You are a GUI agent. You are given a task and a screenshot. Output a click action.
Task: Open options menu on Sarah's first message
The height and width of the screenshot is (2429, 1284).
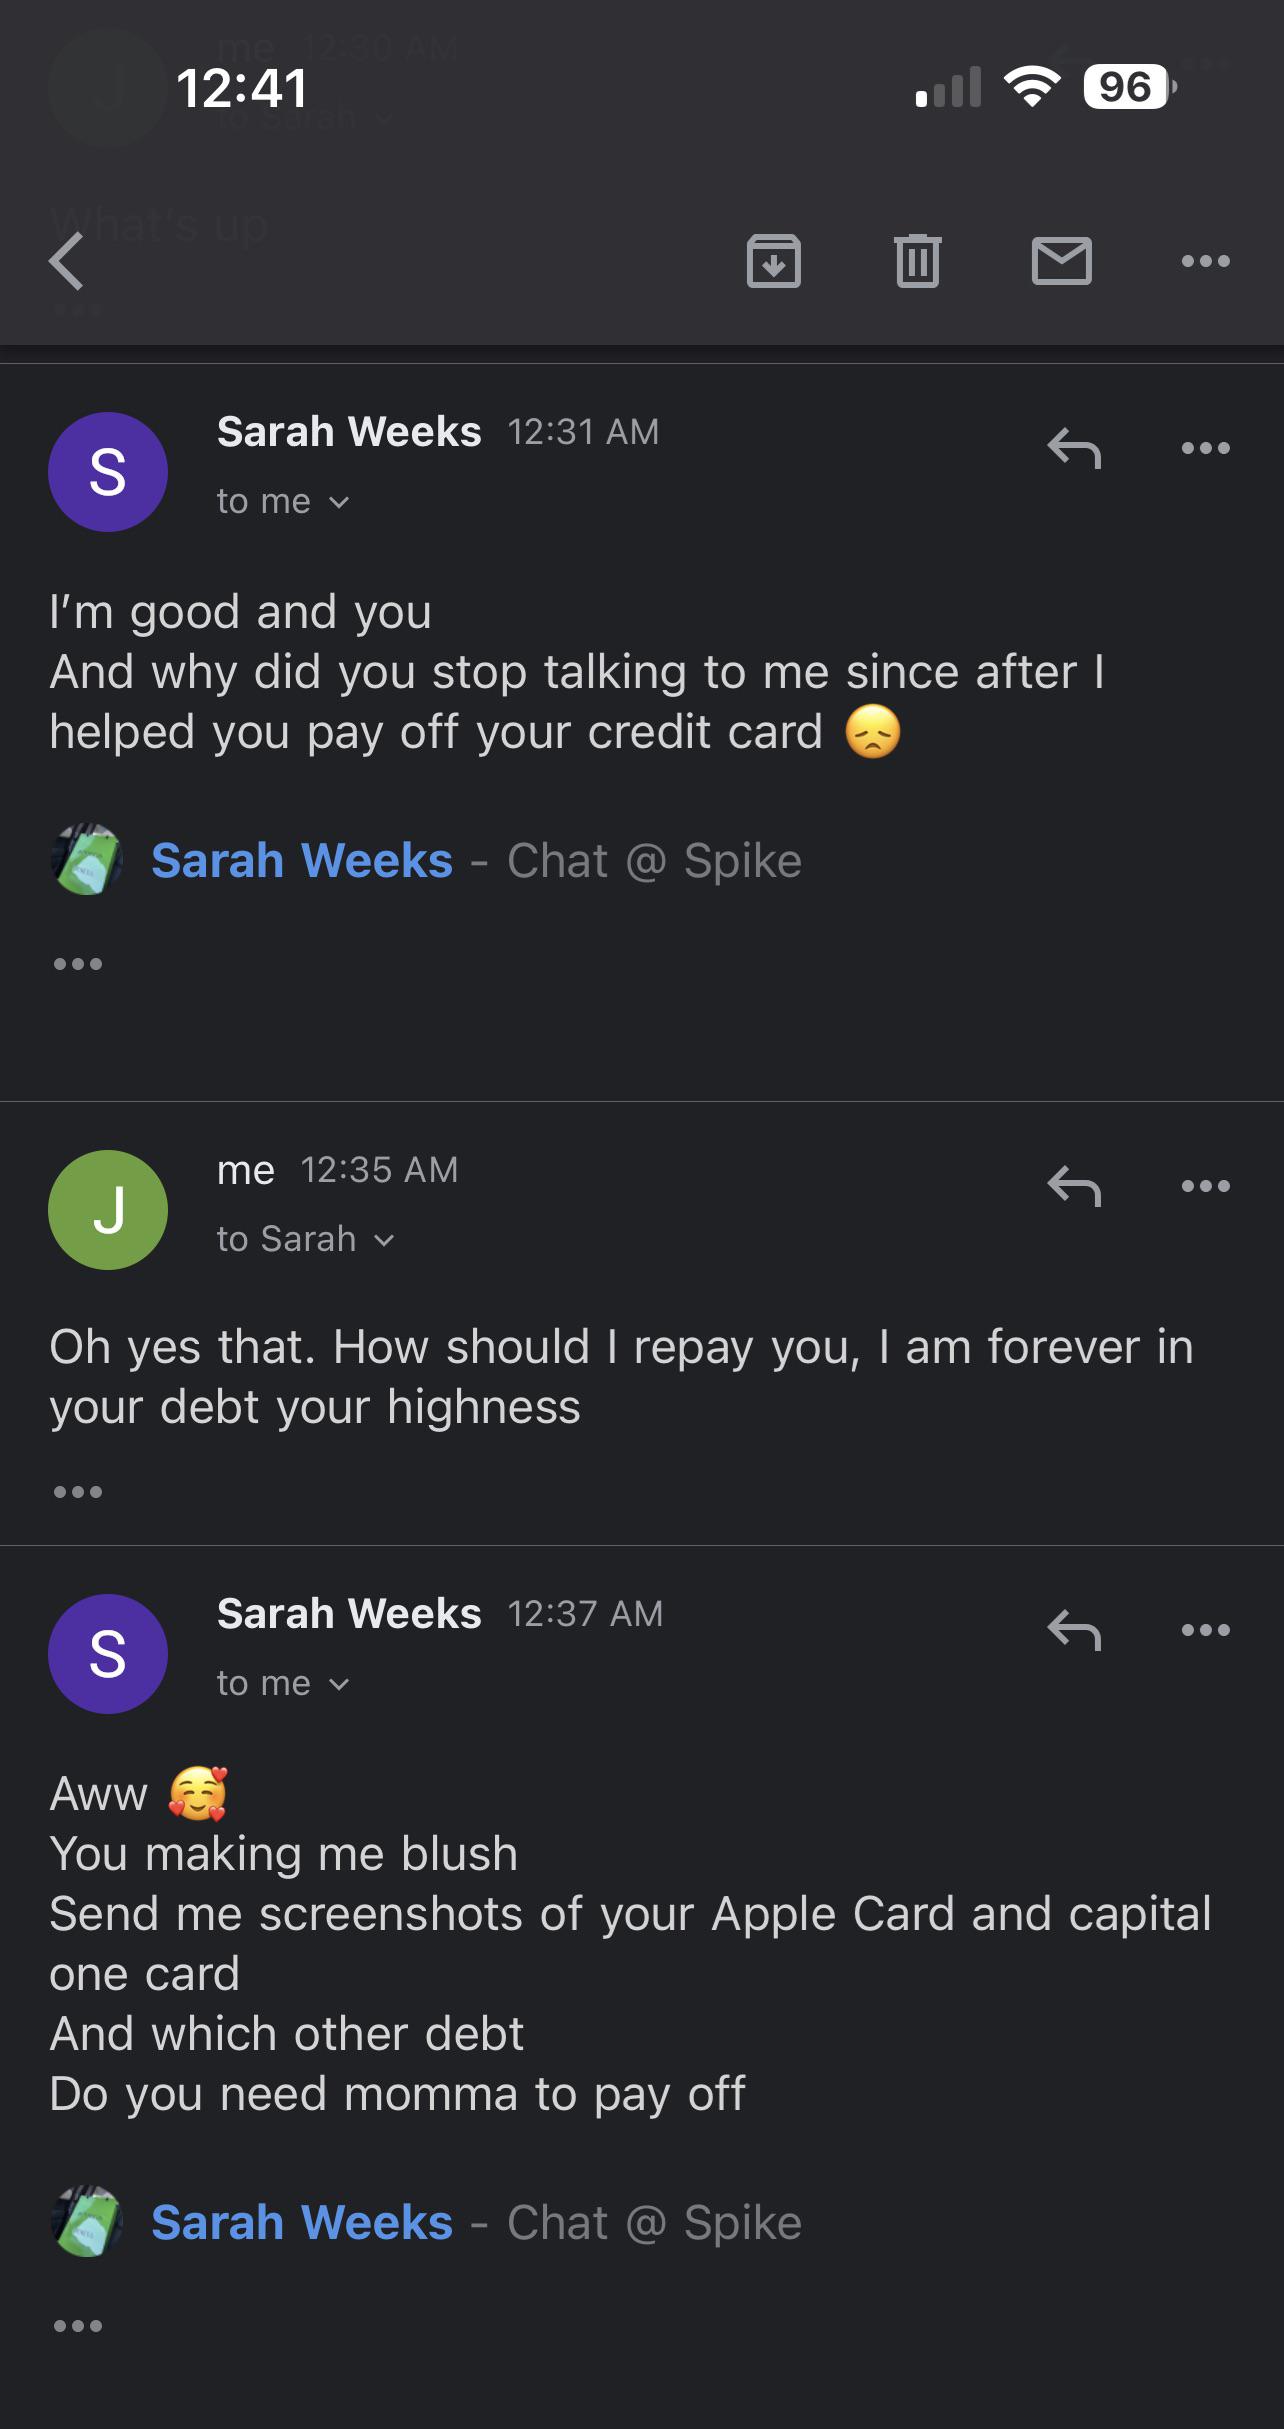coord(1206,449)
